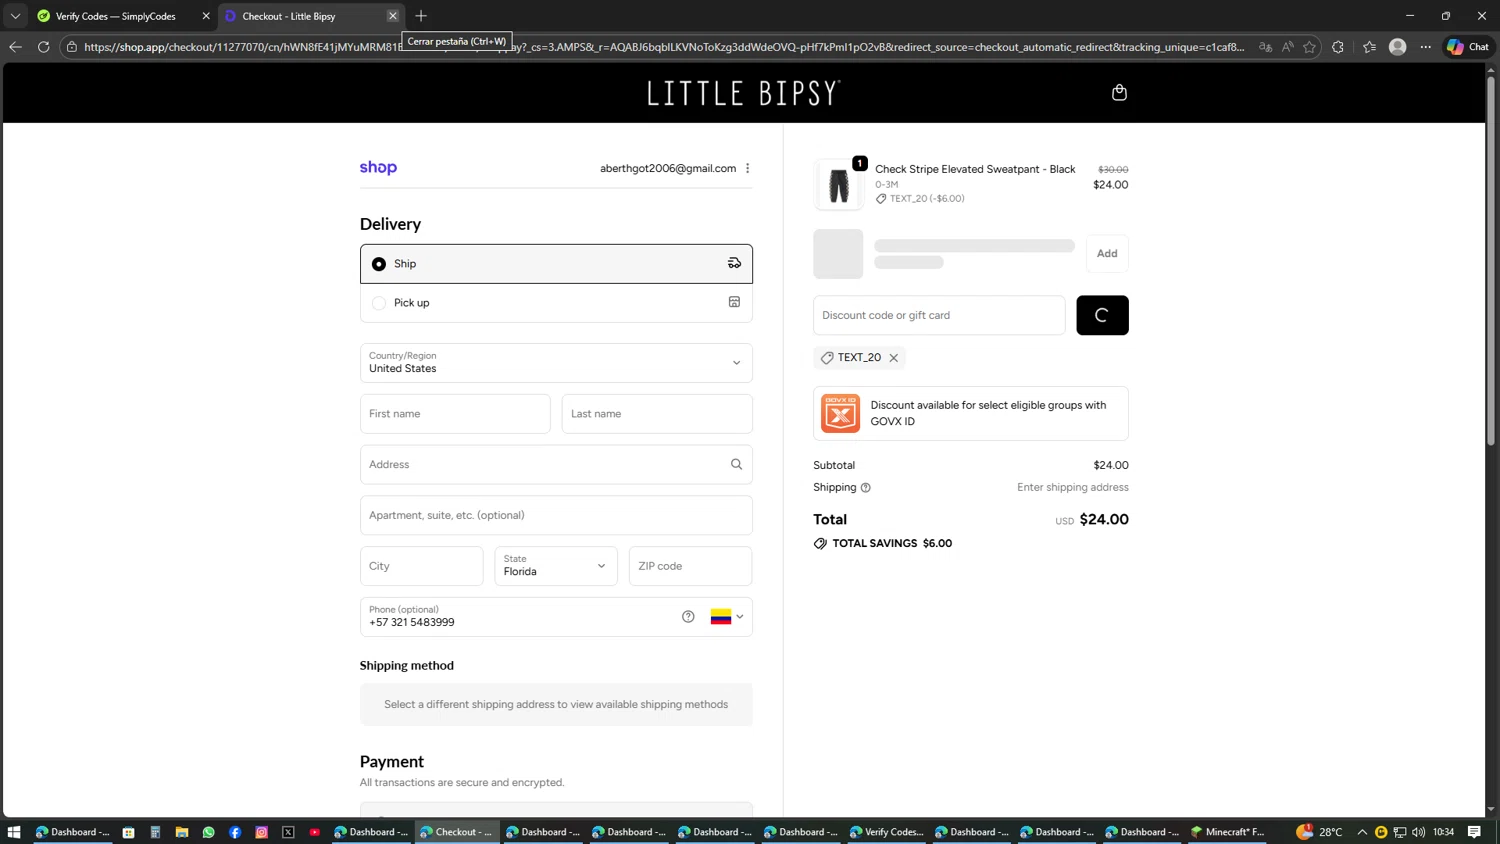Open Facebook from the taskbar
The height and width of the screenshot is (844, 1500).
[235, 832]
